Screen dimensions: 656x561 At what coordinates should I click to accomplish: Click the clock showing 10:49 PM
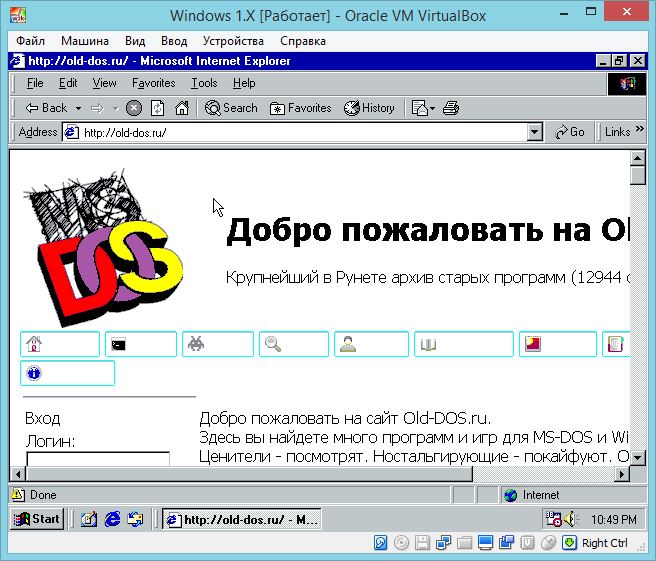(614, 520)
